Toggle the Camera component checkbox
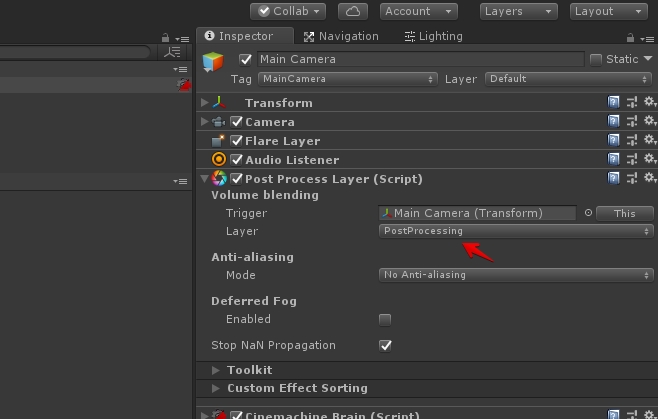 point(237,122)
